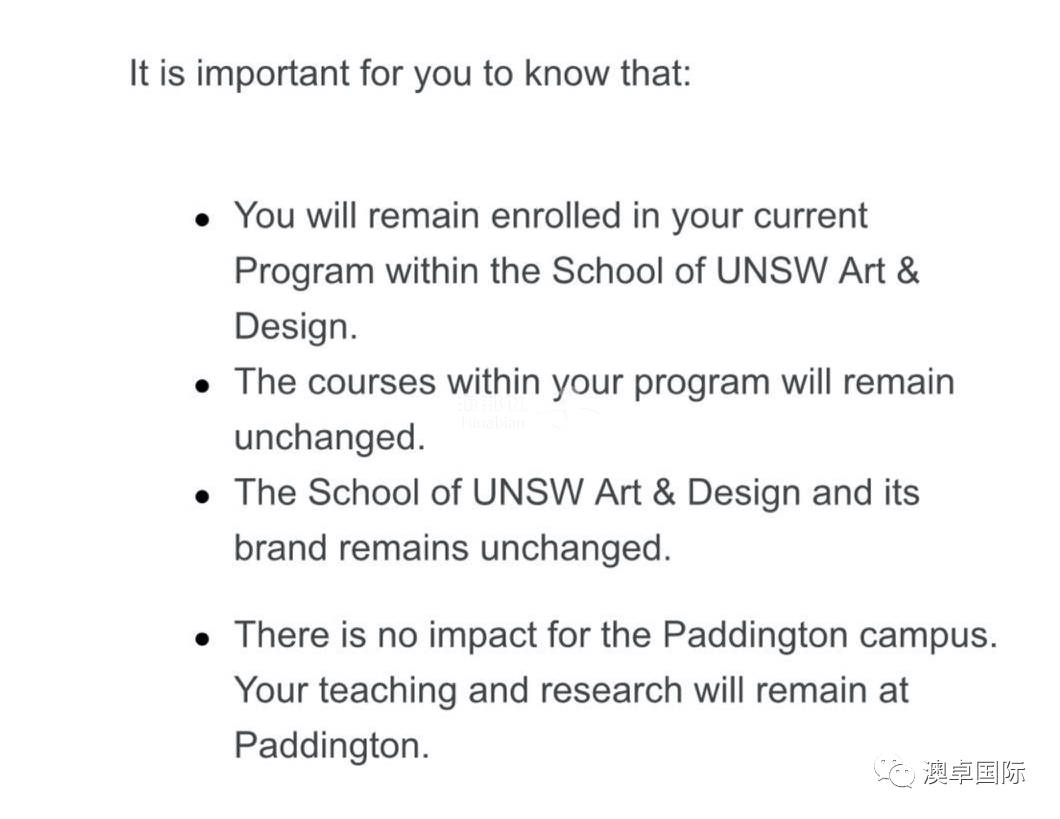This screenshot has height=819, width=1060.
Task: Click the first bullet point dot
Action: pyautogui.click(x=201, y=220)
